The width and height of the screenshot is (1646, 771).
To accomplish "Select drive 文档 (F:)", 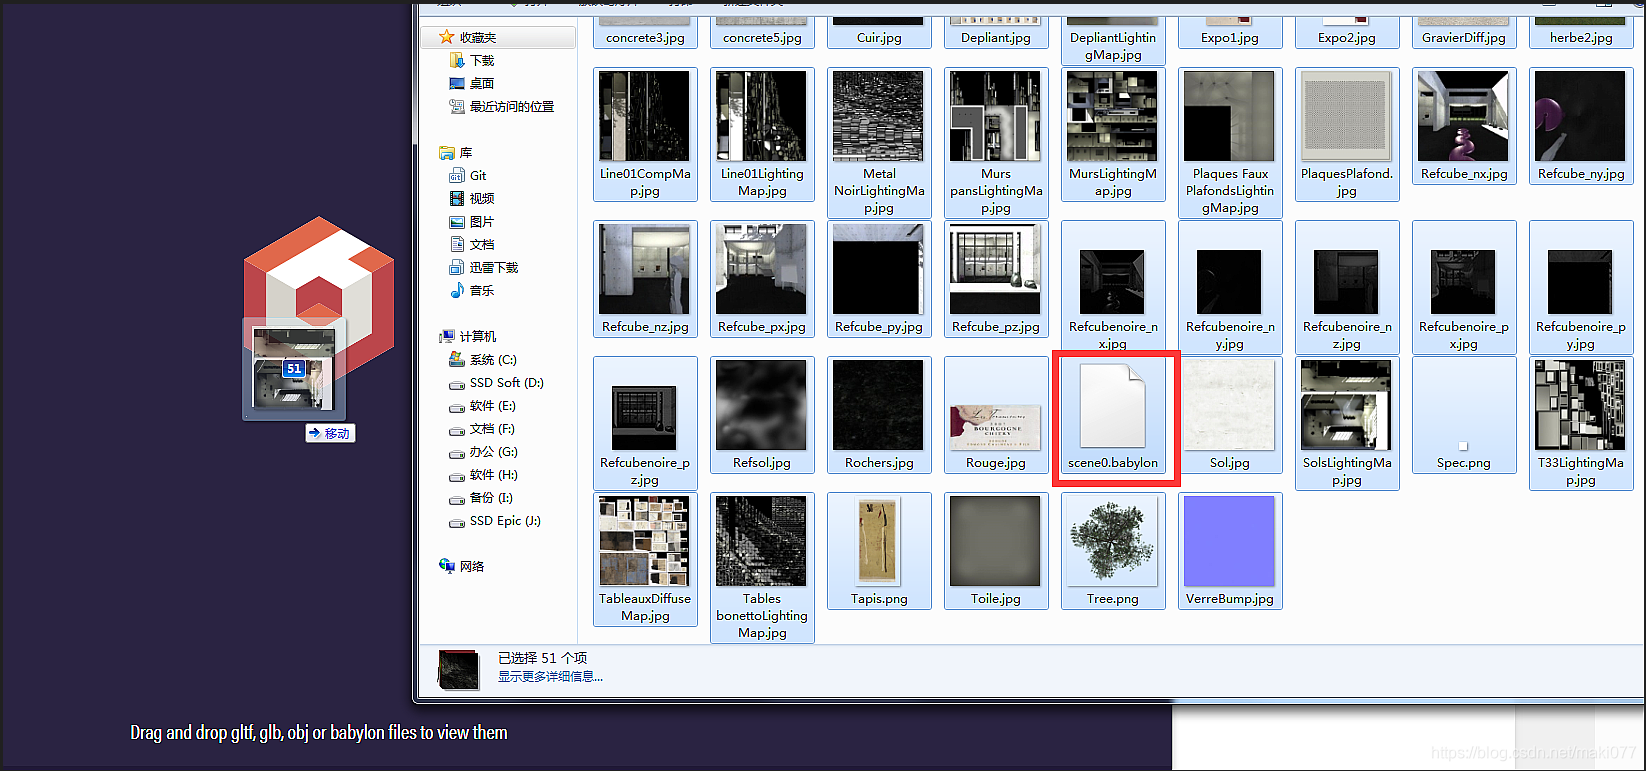I will coord(482,429).
